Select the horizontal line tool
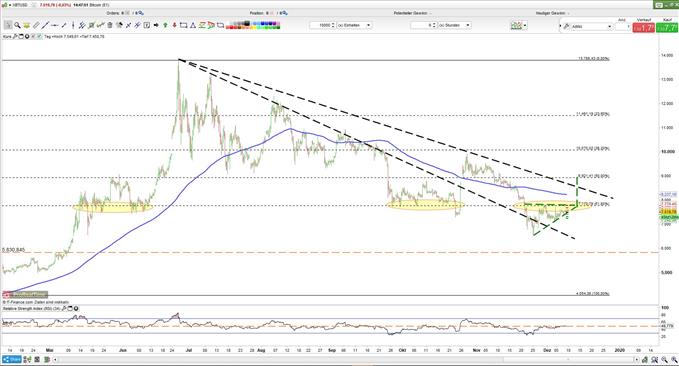Image resolution: width=679 pixels, height=366 pixels. coord(55,25)
